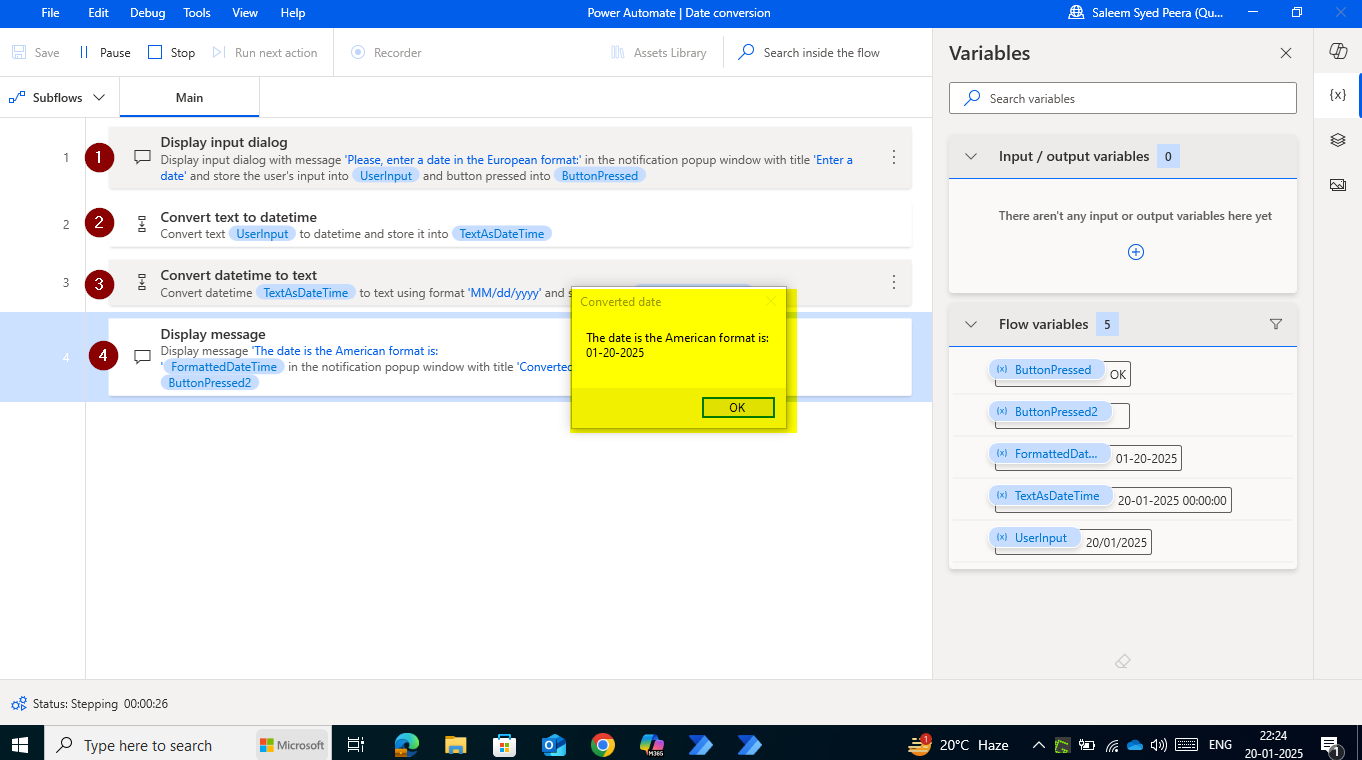Click OK in Converted date popup
1362x760 pixels.
738,407
